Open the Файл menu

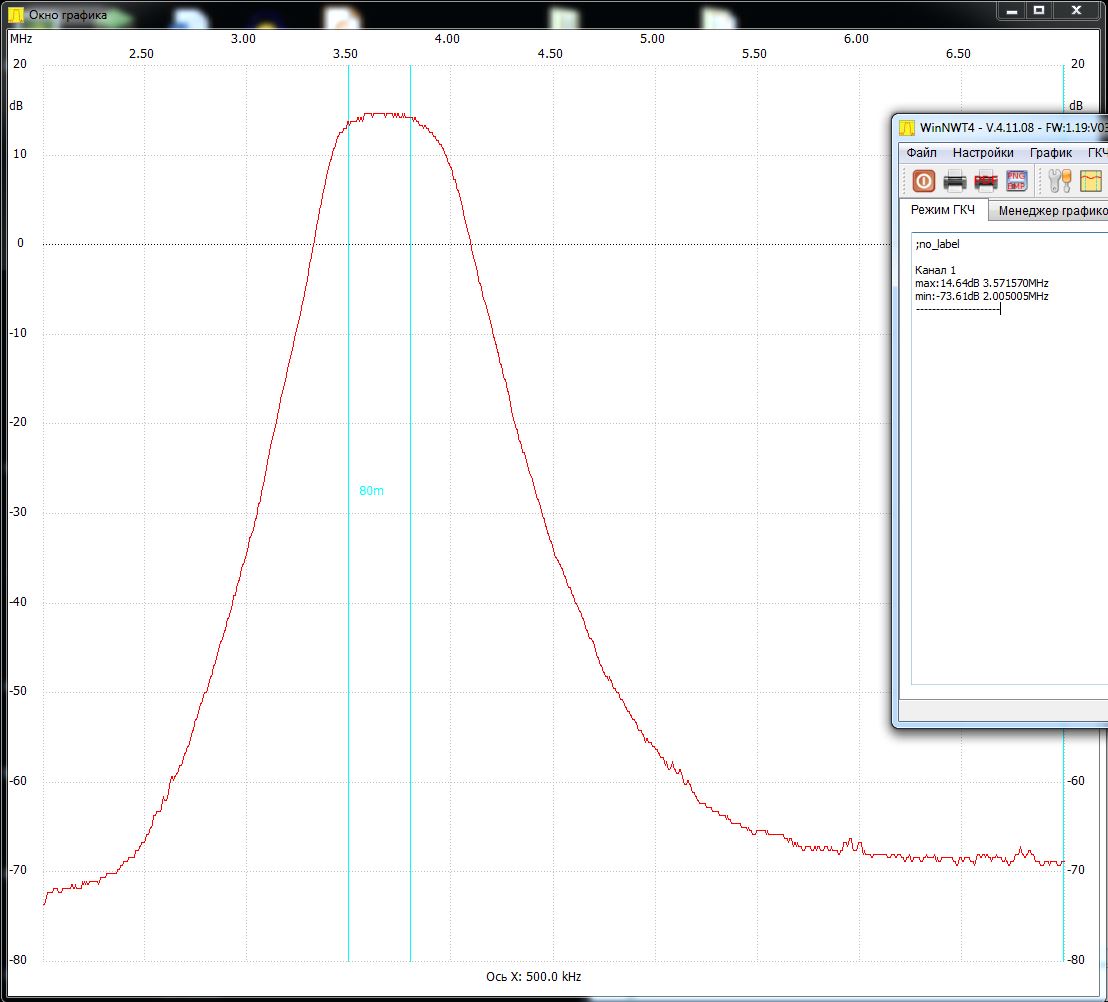click(x=921, y=153)
